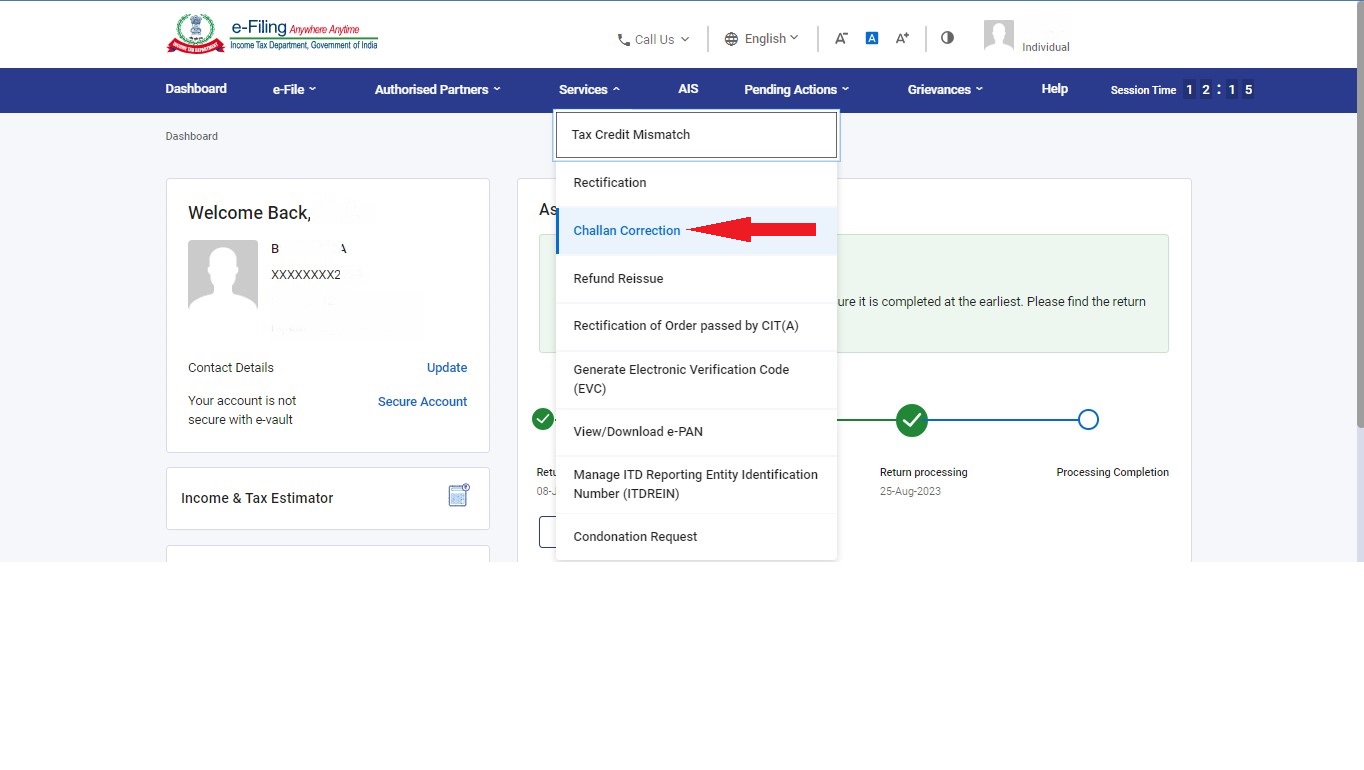Expand the English language selector

click(x=762, y=39)
